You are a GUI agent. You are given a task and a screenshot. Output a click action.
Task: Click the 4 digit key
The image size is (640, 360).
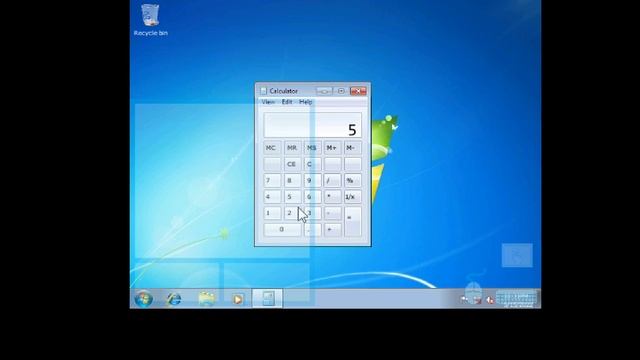coord(272,197)
